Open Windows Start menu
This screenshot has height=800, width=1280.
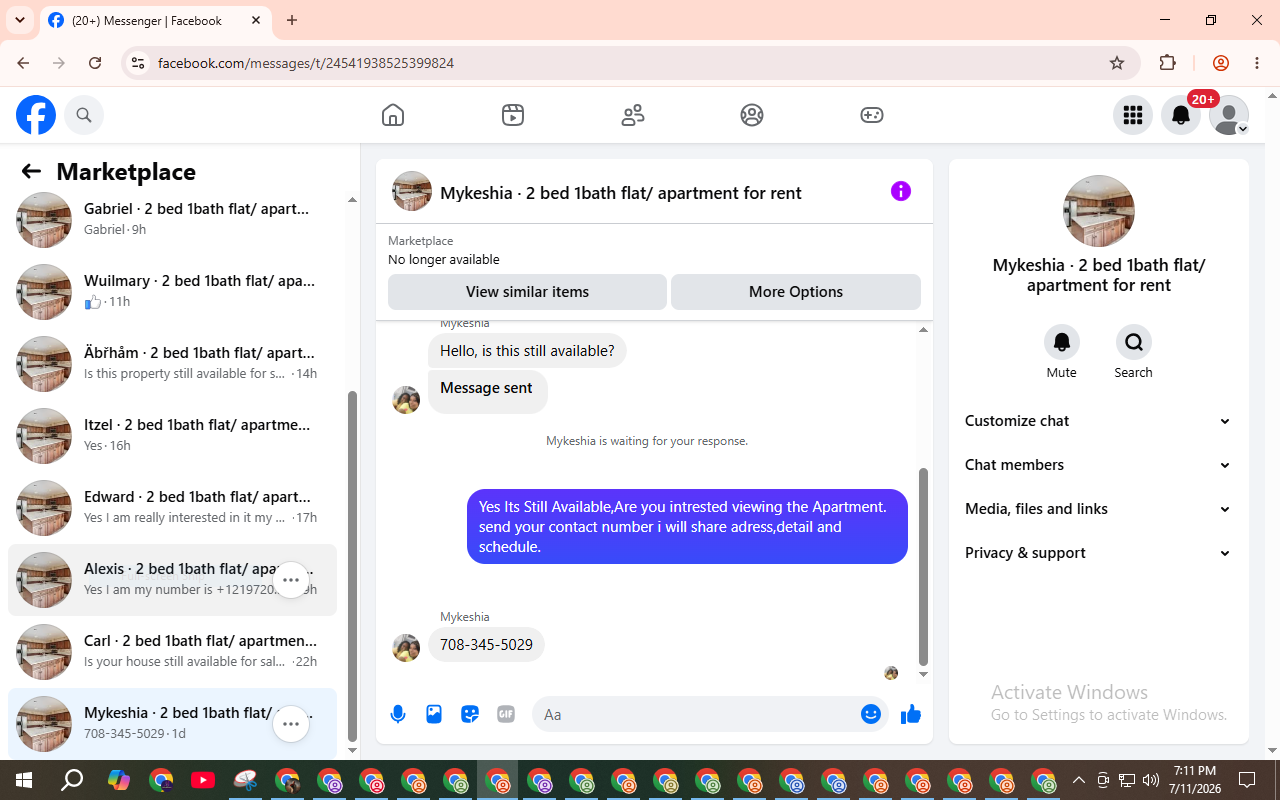24,780
